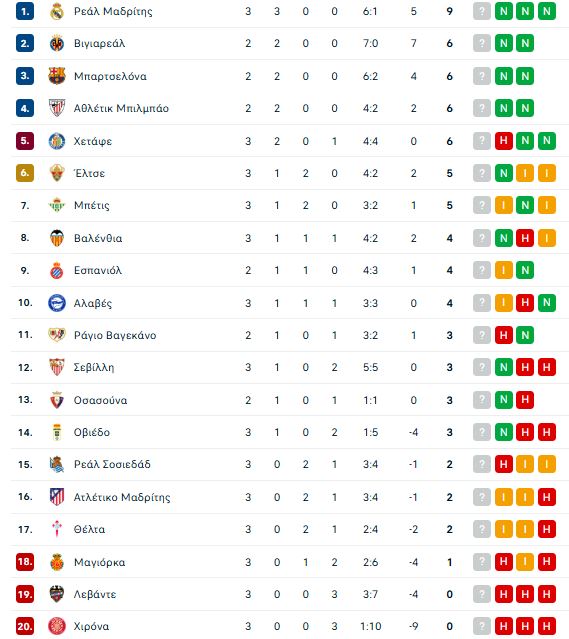This screenshot has width=569, height=639.
Task: Click the Barcelona club crest
Action: (x=57, y=76)
